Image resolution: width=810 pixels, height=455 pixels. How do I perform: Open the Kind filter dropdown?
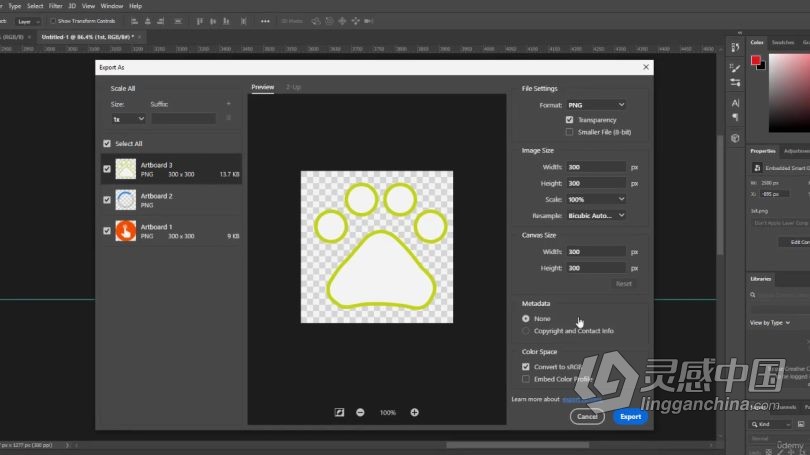(771, 425)
